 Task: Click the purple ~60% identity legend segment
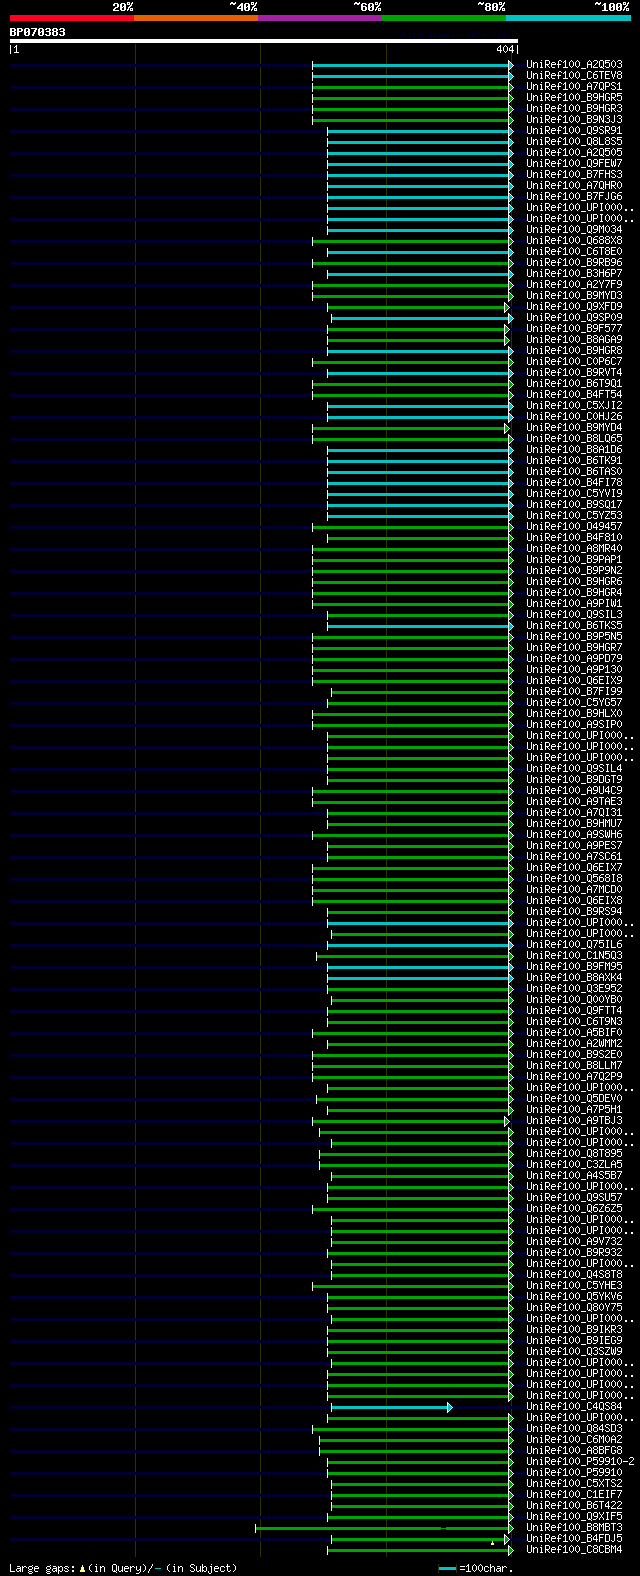(320, 17)
